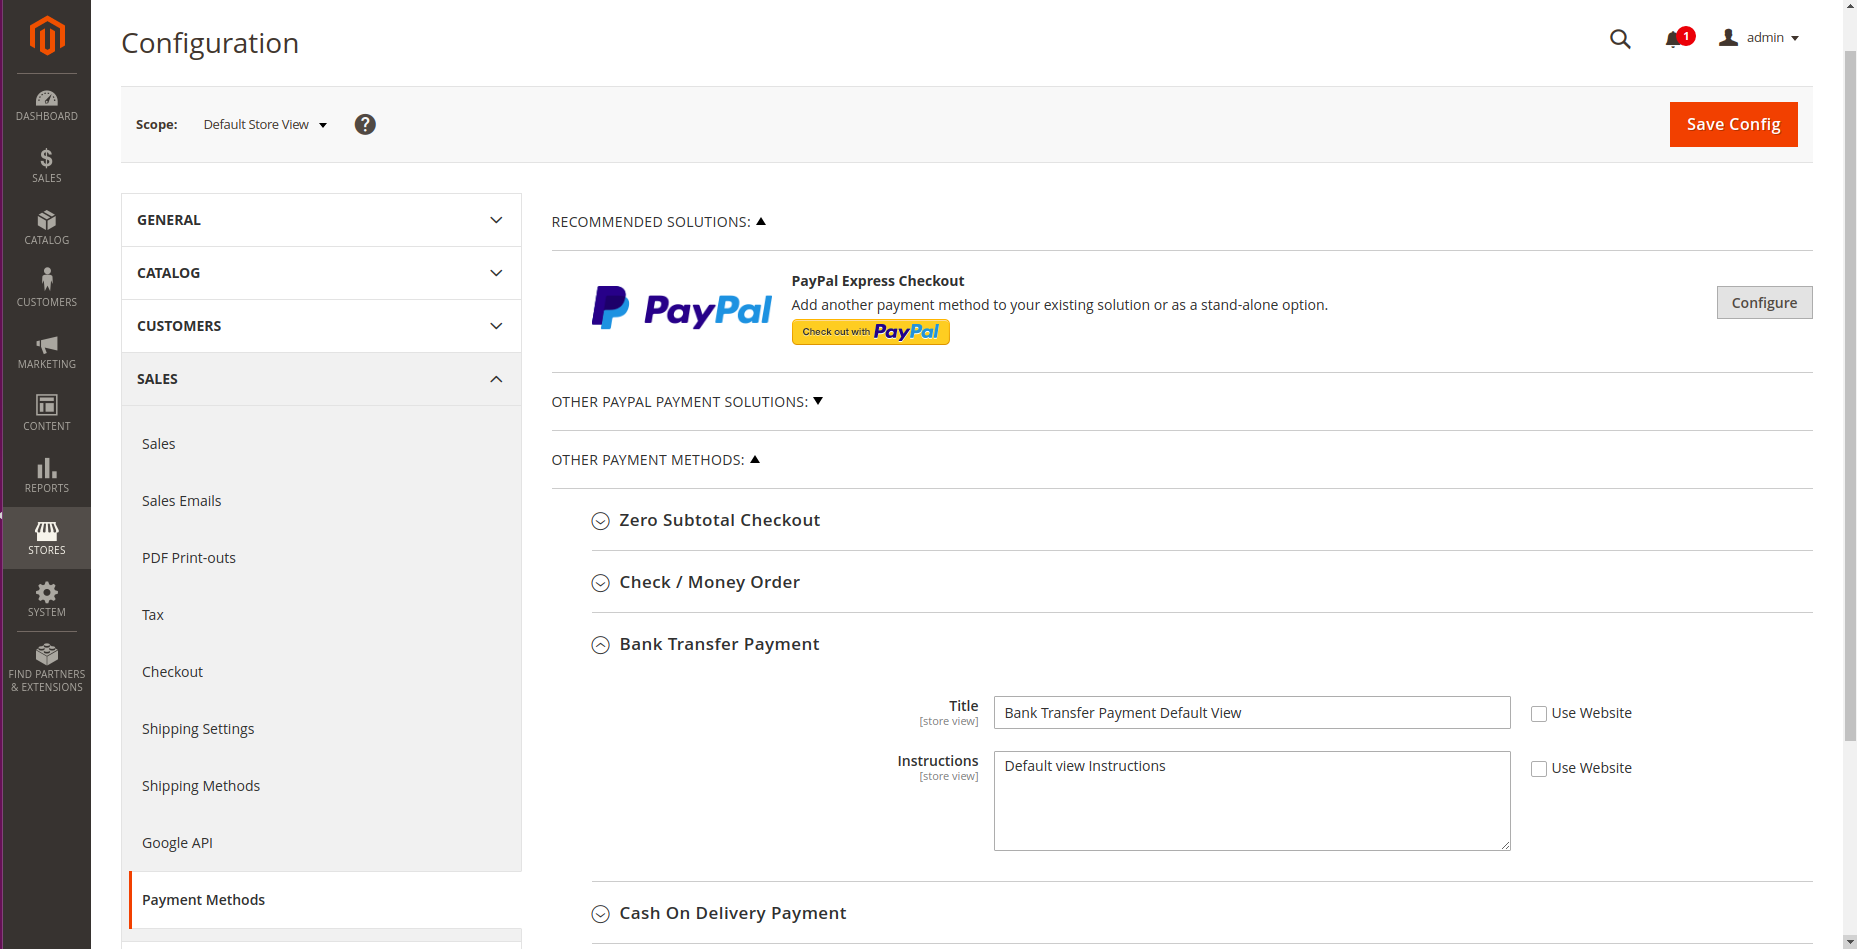1857x949 pixels.
Task: Open the Default Store View scope dropdown
Action: [x=265, y=125]
